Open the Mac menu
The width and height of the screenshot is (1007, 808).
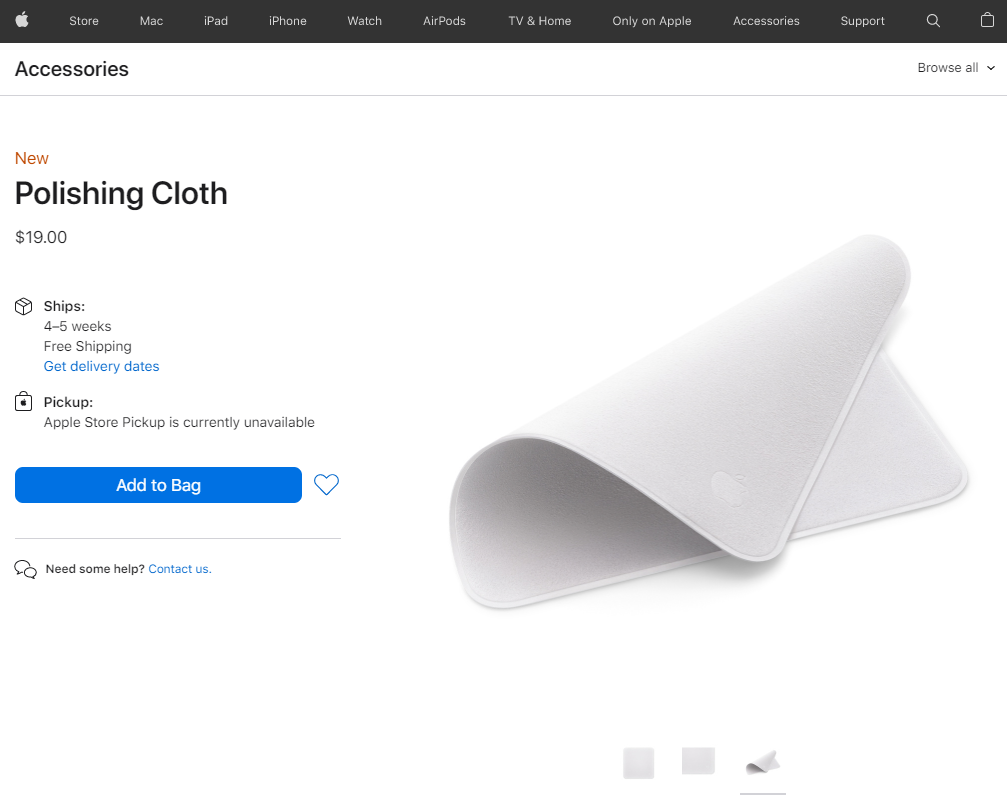pyautogui.click(x=151, y=21)
